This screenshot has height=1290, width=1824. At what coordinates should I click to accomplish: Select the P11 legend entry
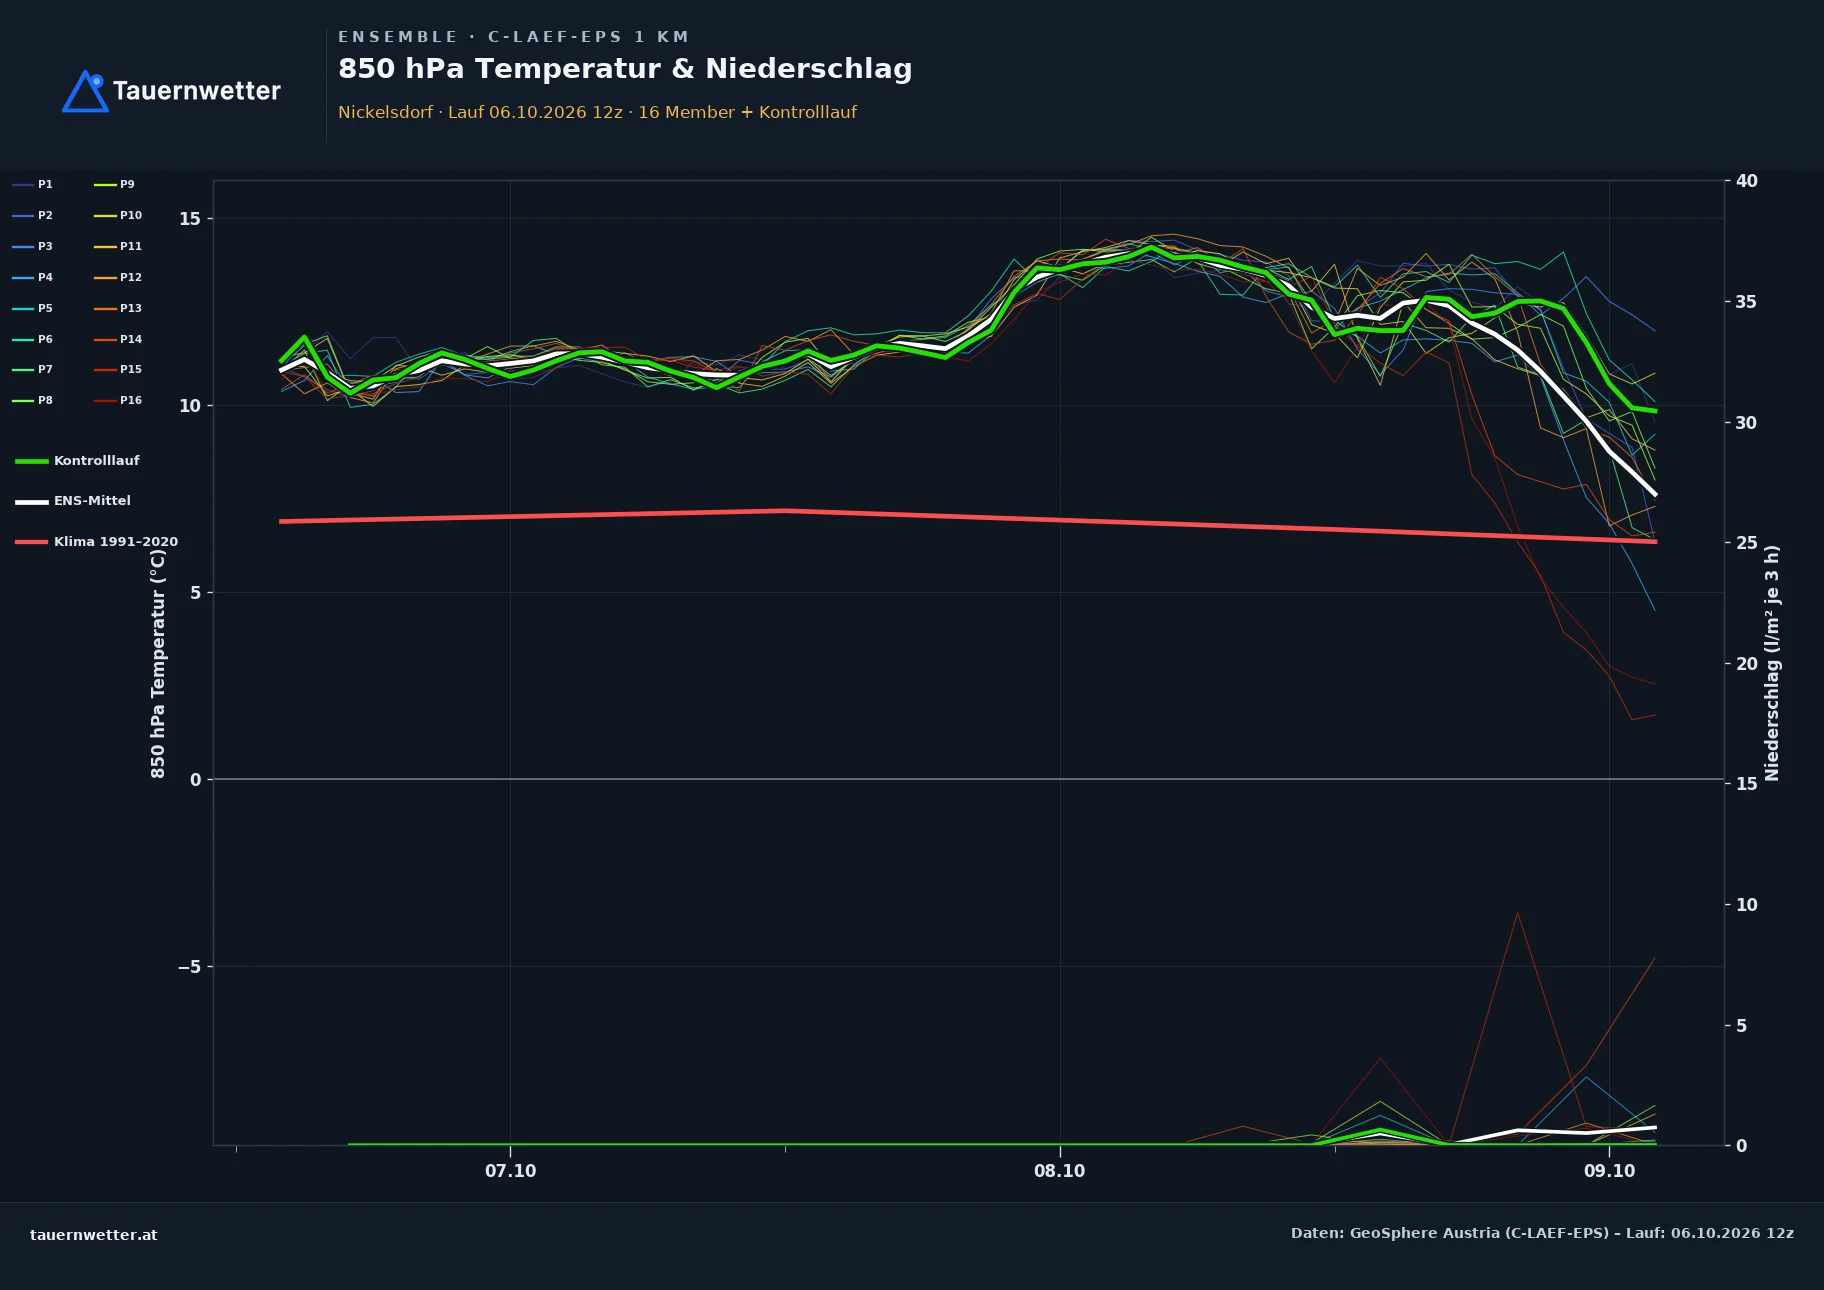tap(118, 247)
